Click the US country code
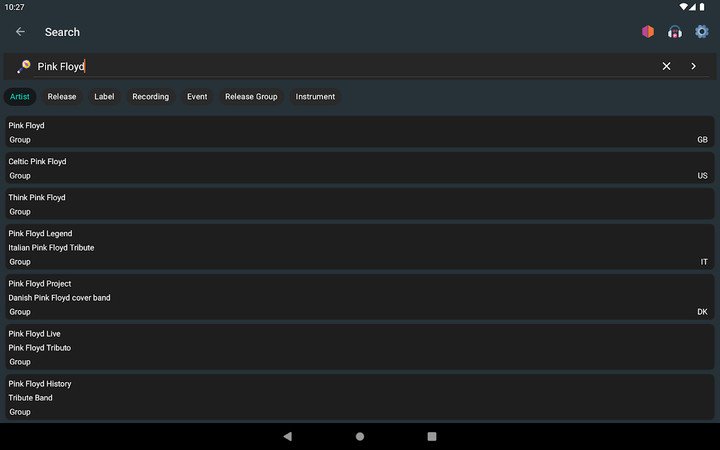This screenshot has height=450, width=720. click(x=702, y=175)
